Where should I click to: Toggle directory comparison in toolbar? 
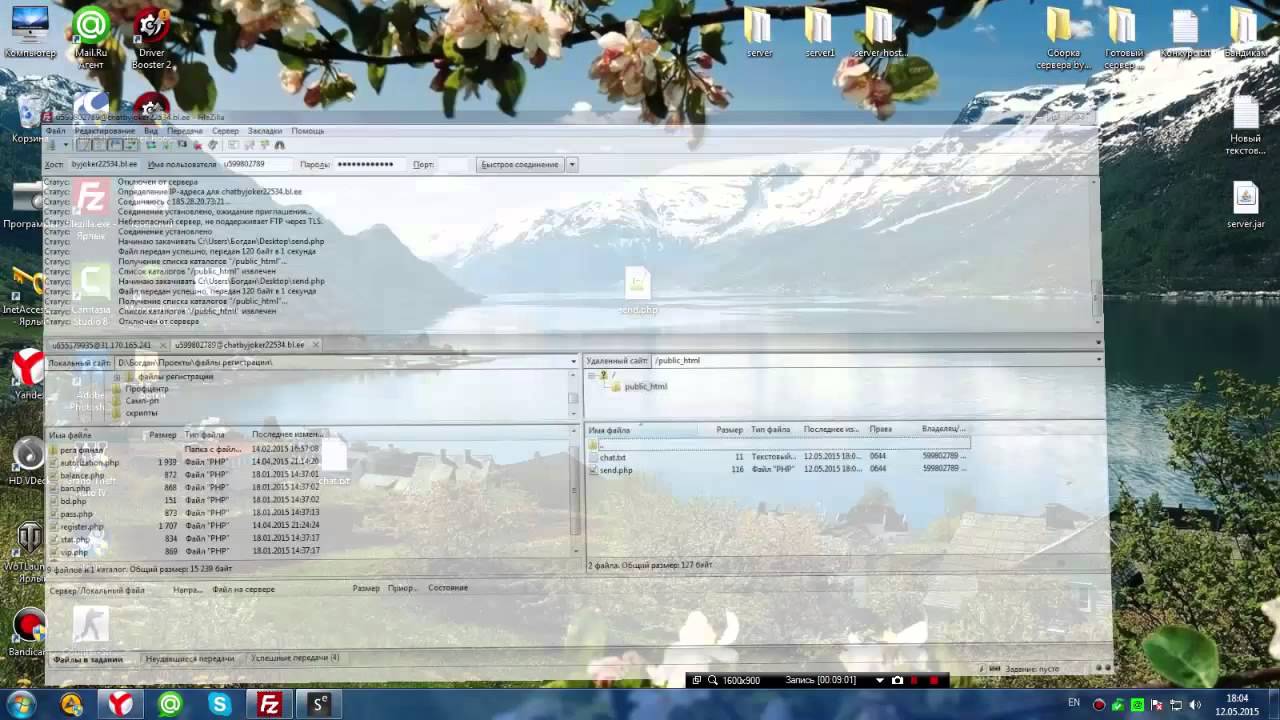click(249, 145)
